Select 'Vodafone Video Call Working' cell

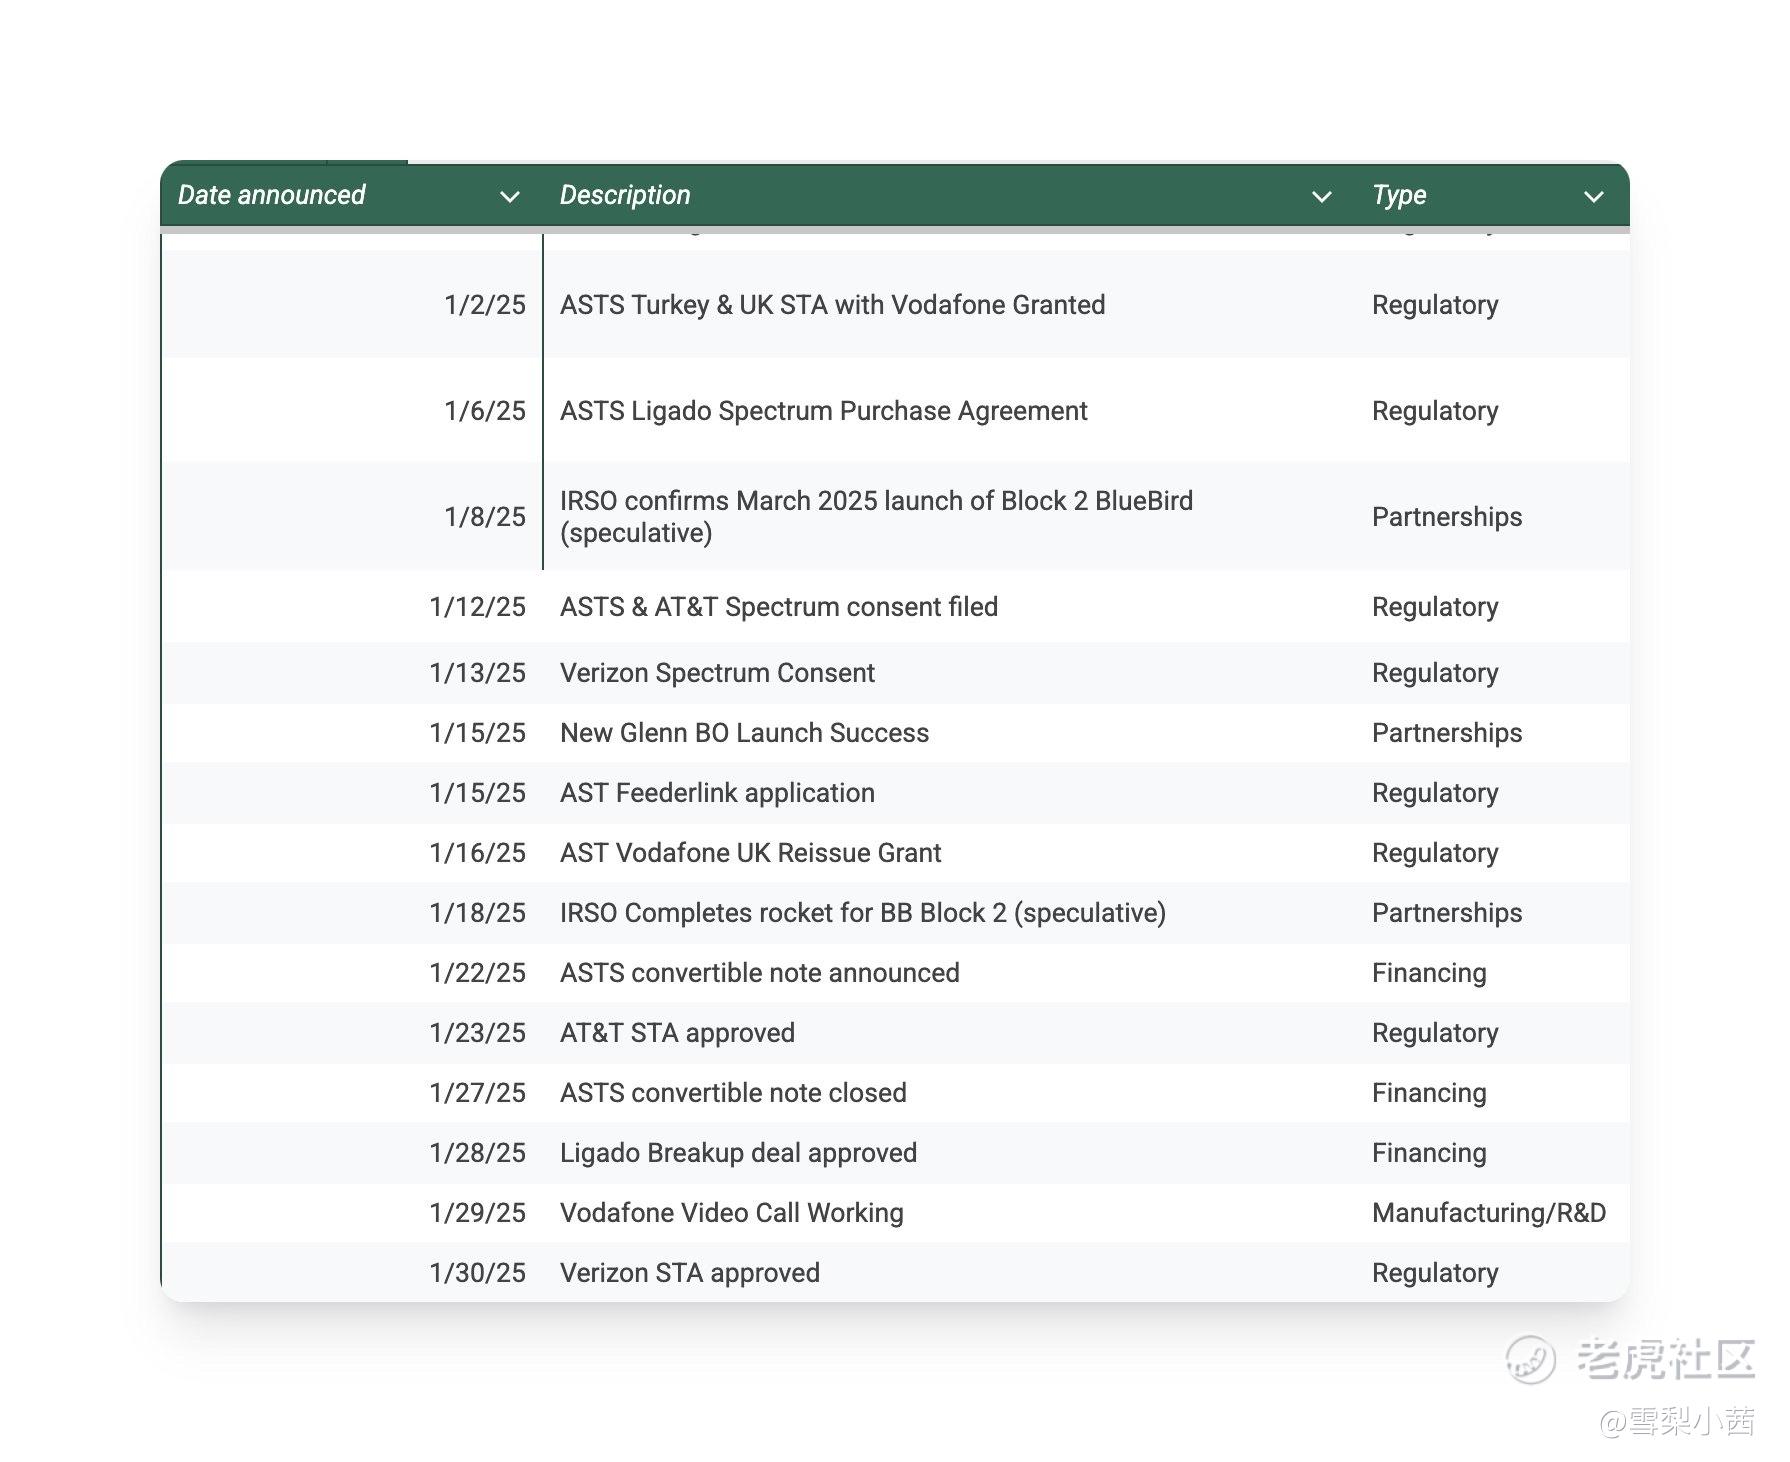731,1213
